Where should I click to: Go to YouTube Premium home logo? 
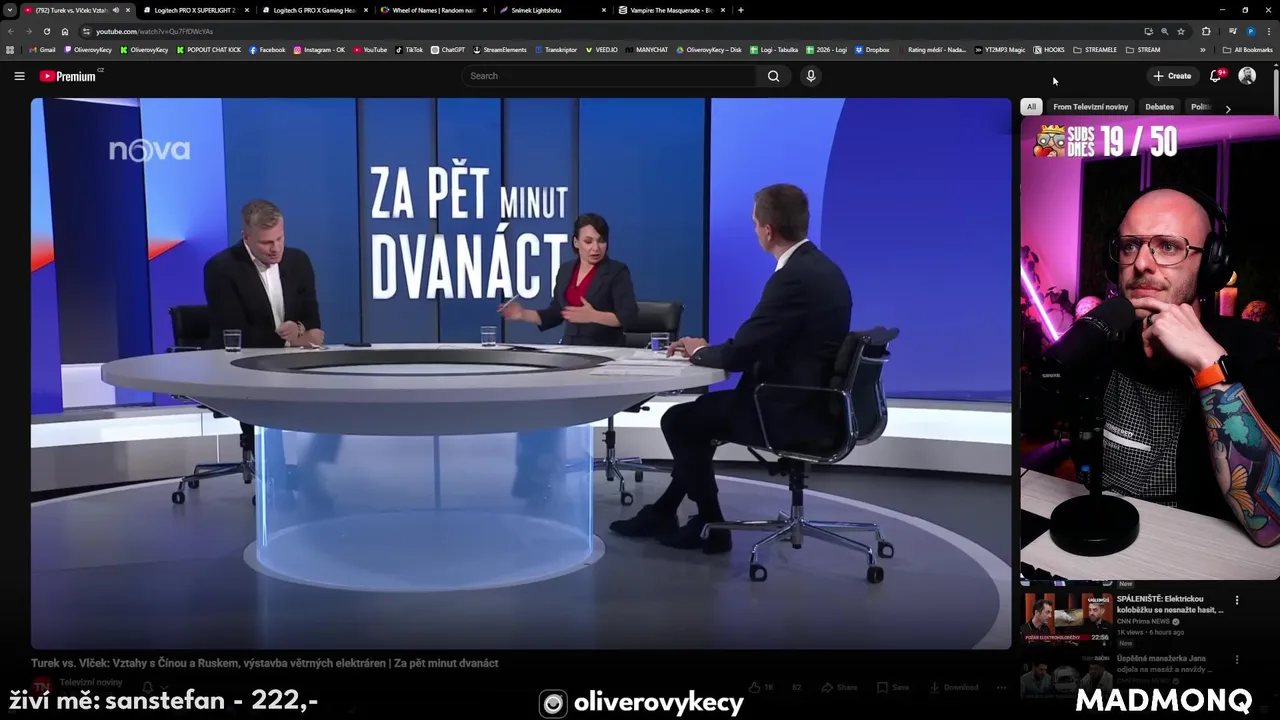tap(69, 76)
